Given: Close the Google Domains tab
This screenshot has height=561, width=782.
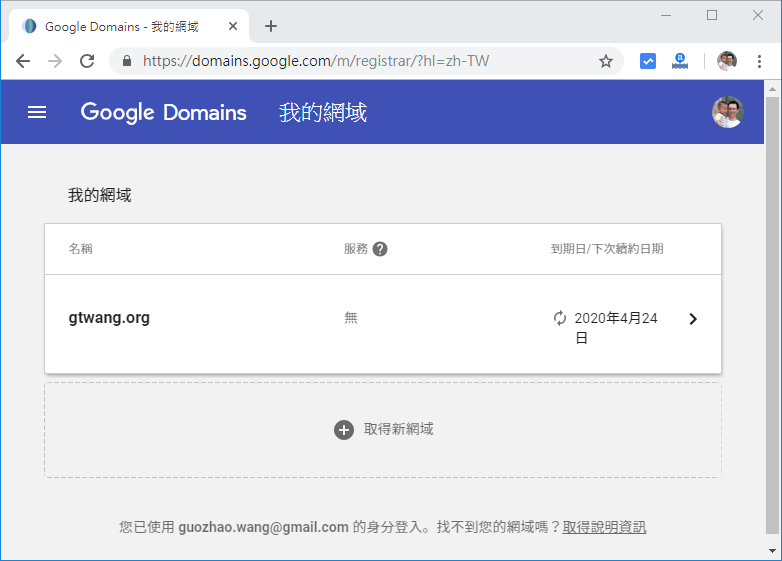Looking at the screenshot, I should pos(233,26).
